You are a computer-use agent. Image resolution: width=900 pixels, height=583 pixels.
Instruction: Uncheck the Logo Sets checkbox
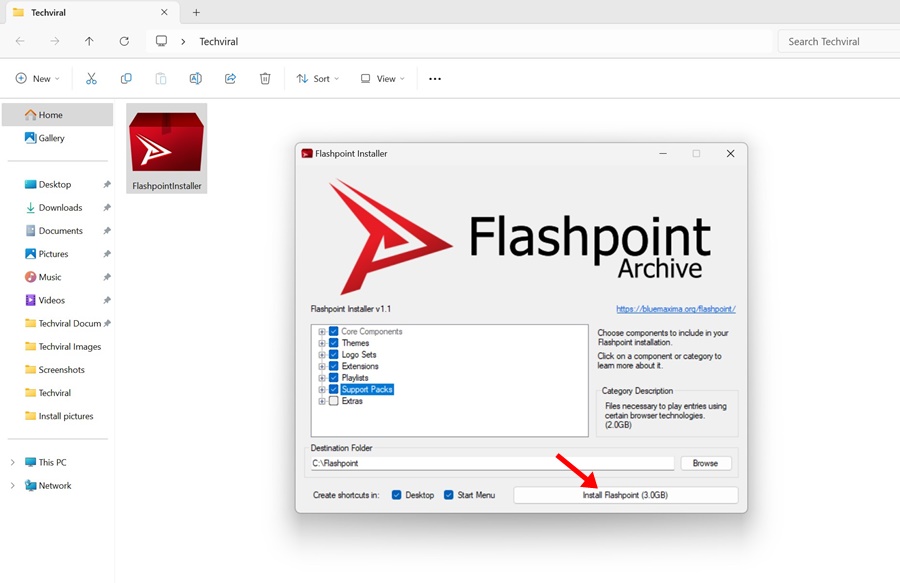tap(333, 355)
